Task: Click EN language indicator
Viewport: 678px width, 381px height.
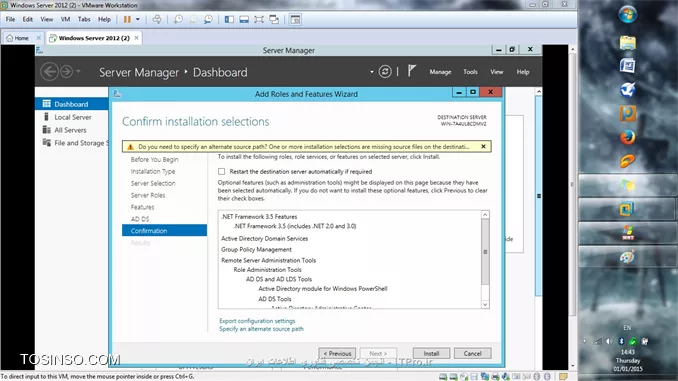Action: click(x=627, y=328)
